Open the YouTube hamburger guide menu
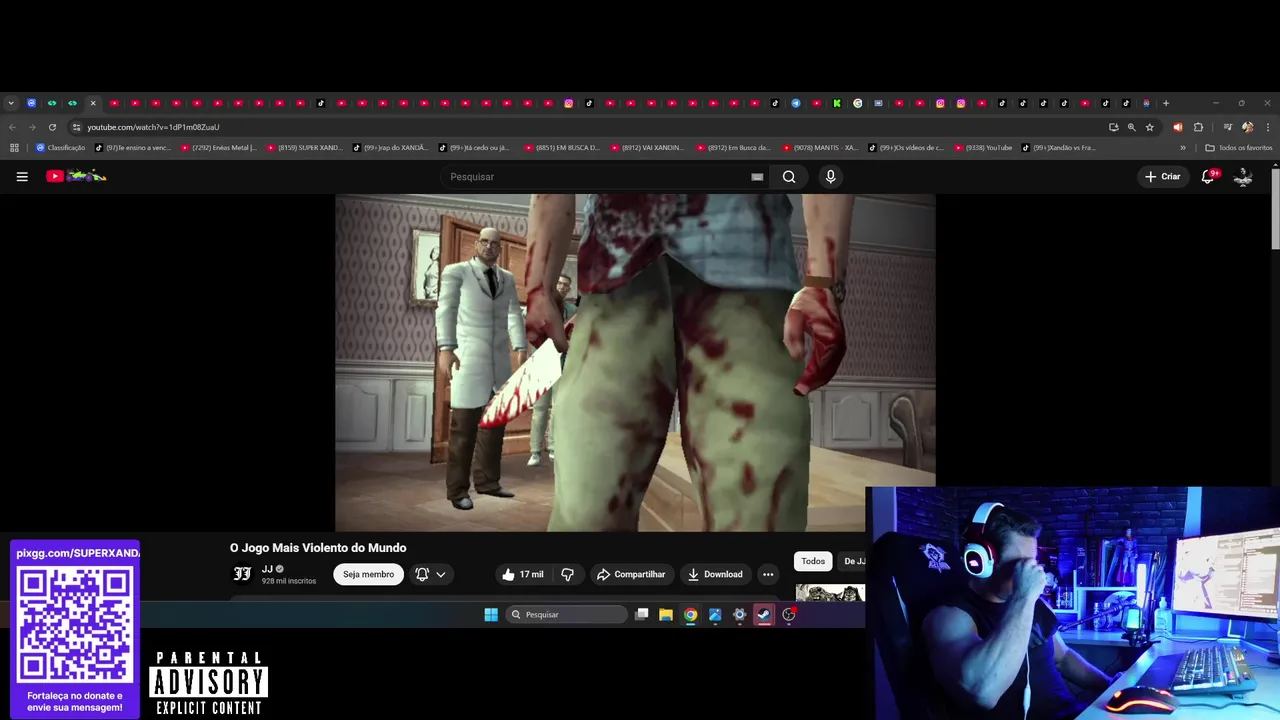Screen dimensions: 1280x720 22,177
